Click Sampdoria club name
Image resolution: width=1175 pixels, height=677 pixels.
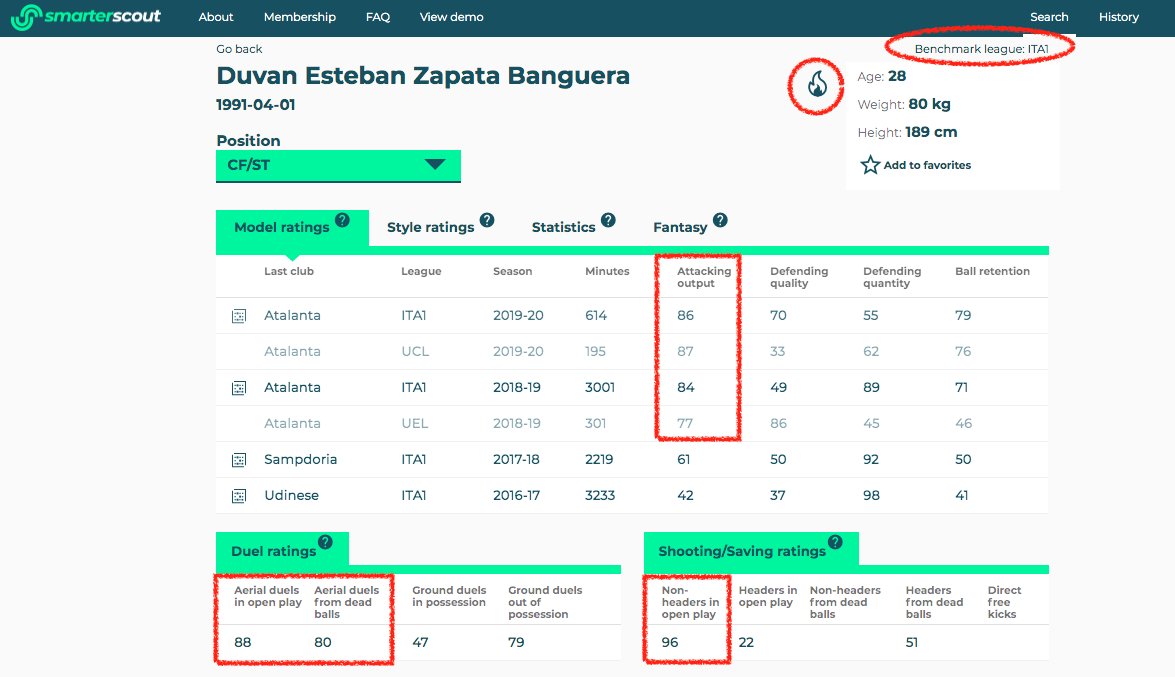[300, 460]
